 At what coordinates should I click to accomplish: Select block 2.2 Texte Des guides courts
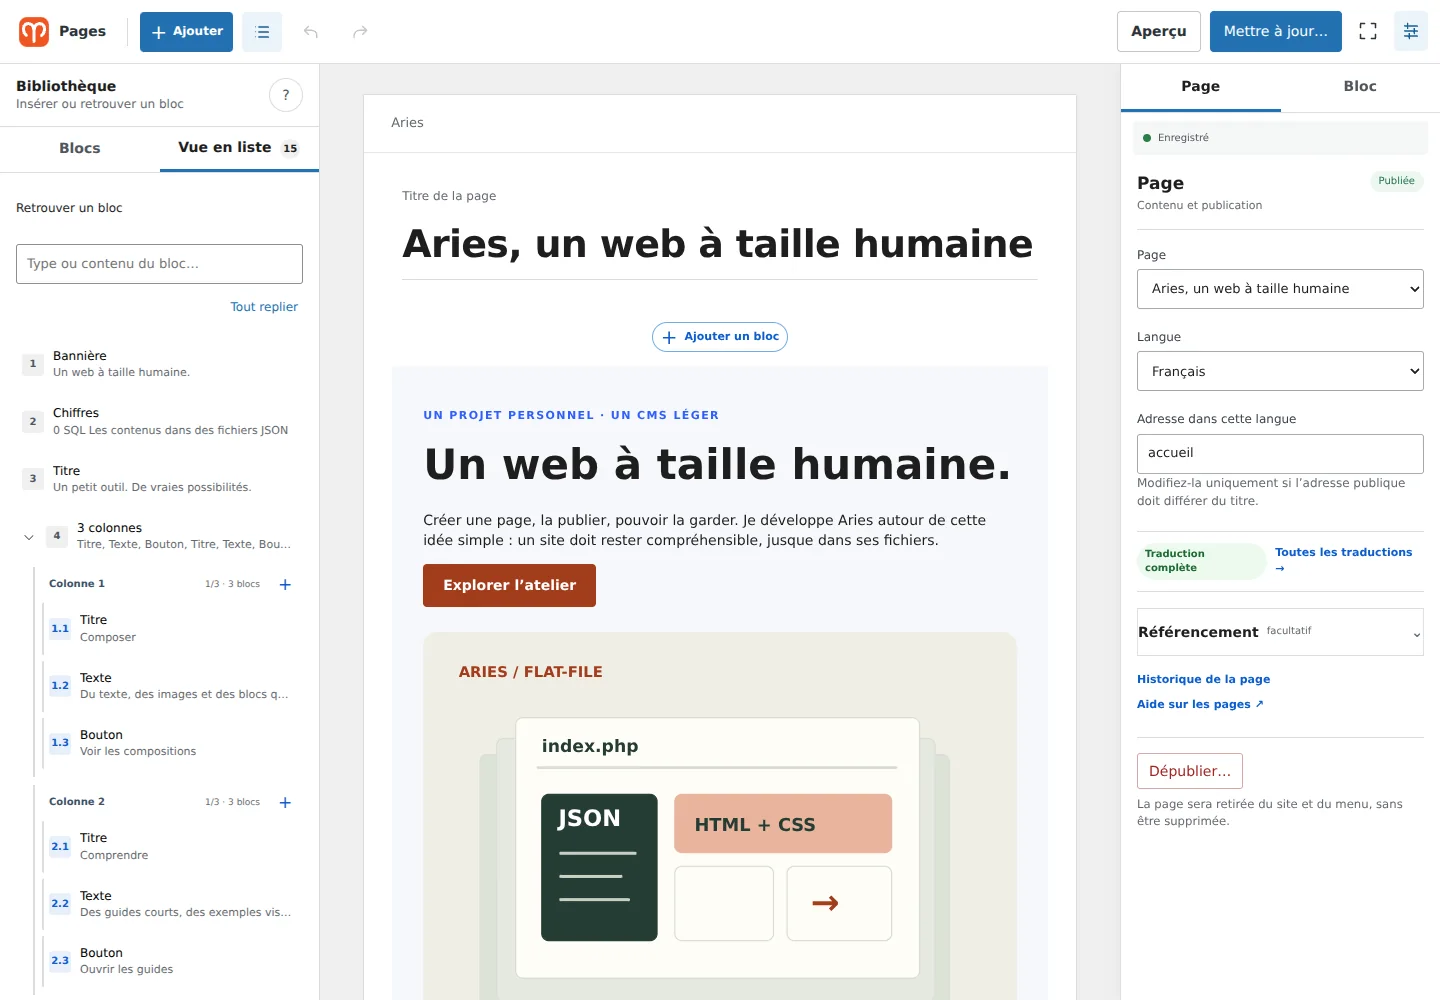tap(173, 904)
